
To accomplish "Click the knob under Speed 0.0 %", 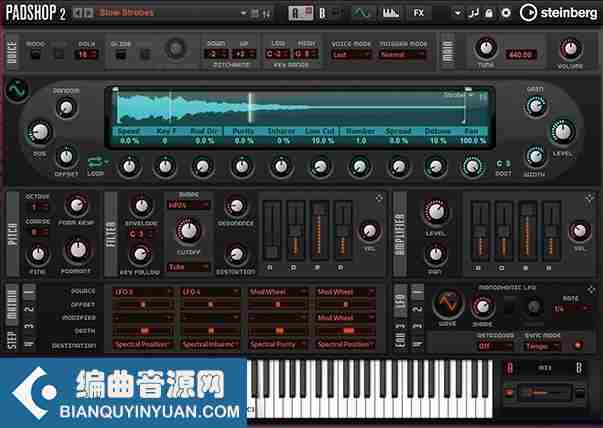I will pos(129,167).
